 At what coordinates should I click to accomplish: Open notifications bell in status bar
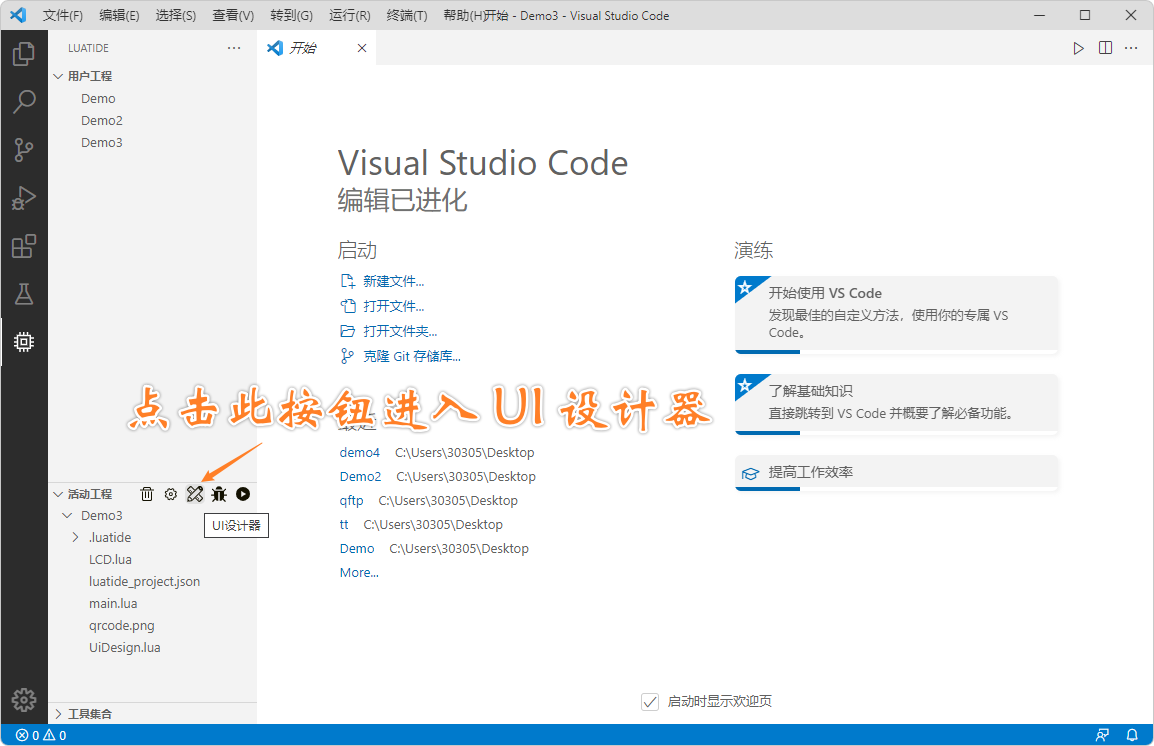pos(1132,735)
